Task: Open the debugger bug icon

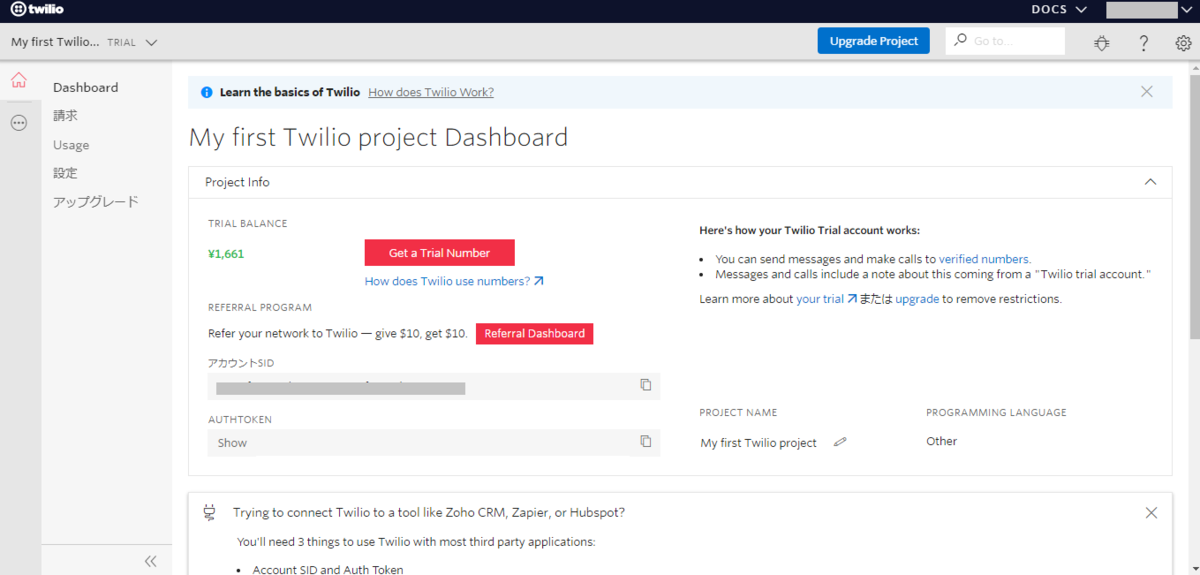Action: 1102,43
